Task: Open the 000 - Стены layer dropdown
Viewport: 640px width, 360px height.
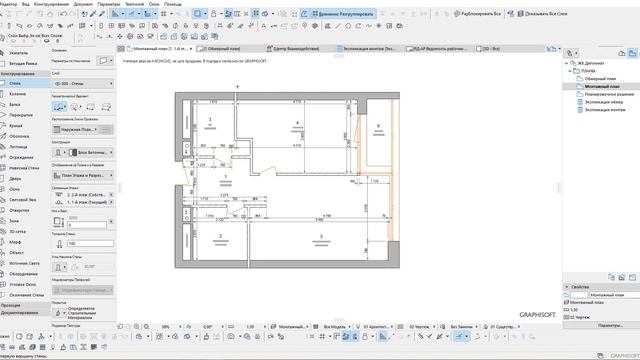Action: point(83,84)
